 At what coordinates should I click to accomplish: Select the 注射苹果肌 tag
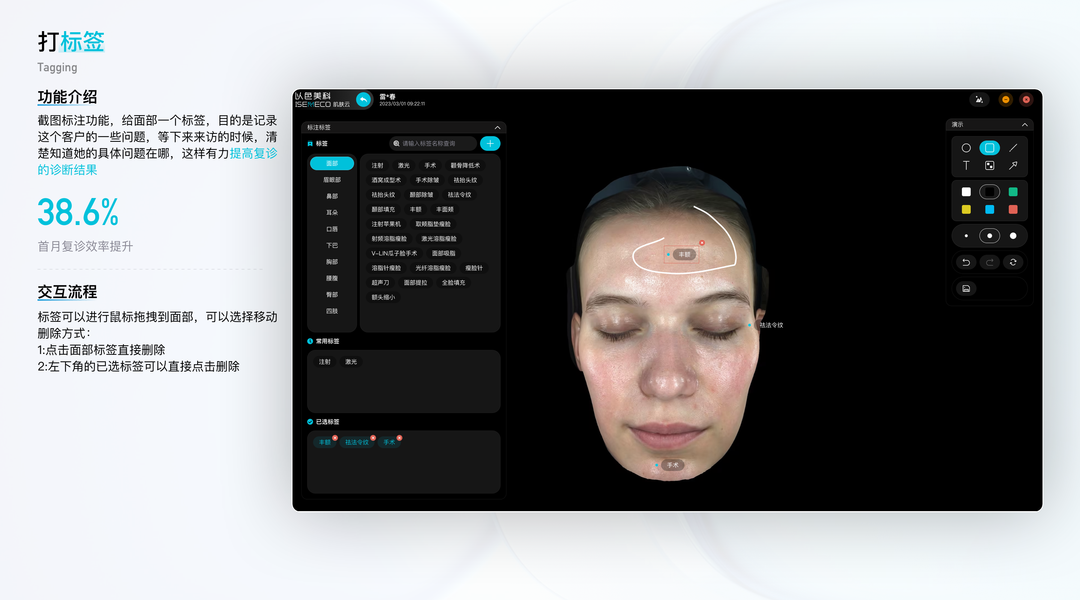click(x=386, y=224)
